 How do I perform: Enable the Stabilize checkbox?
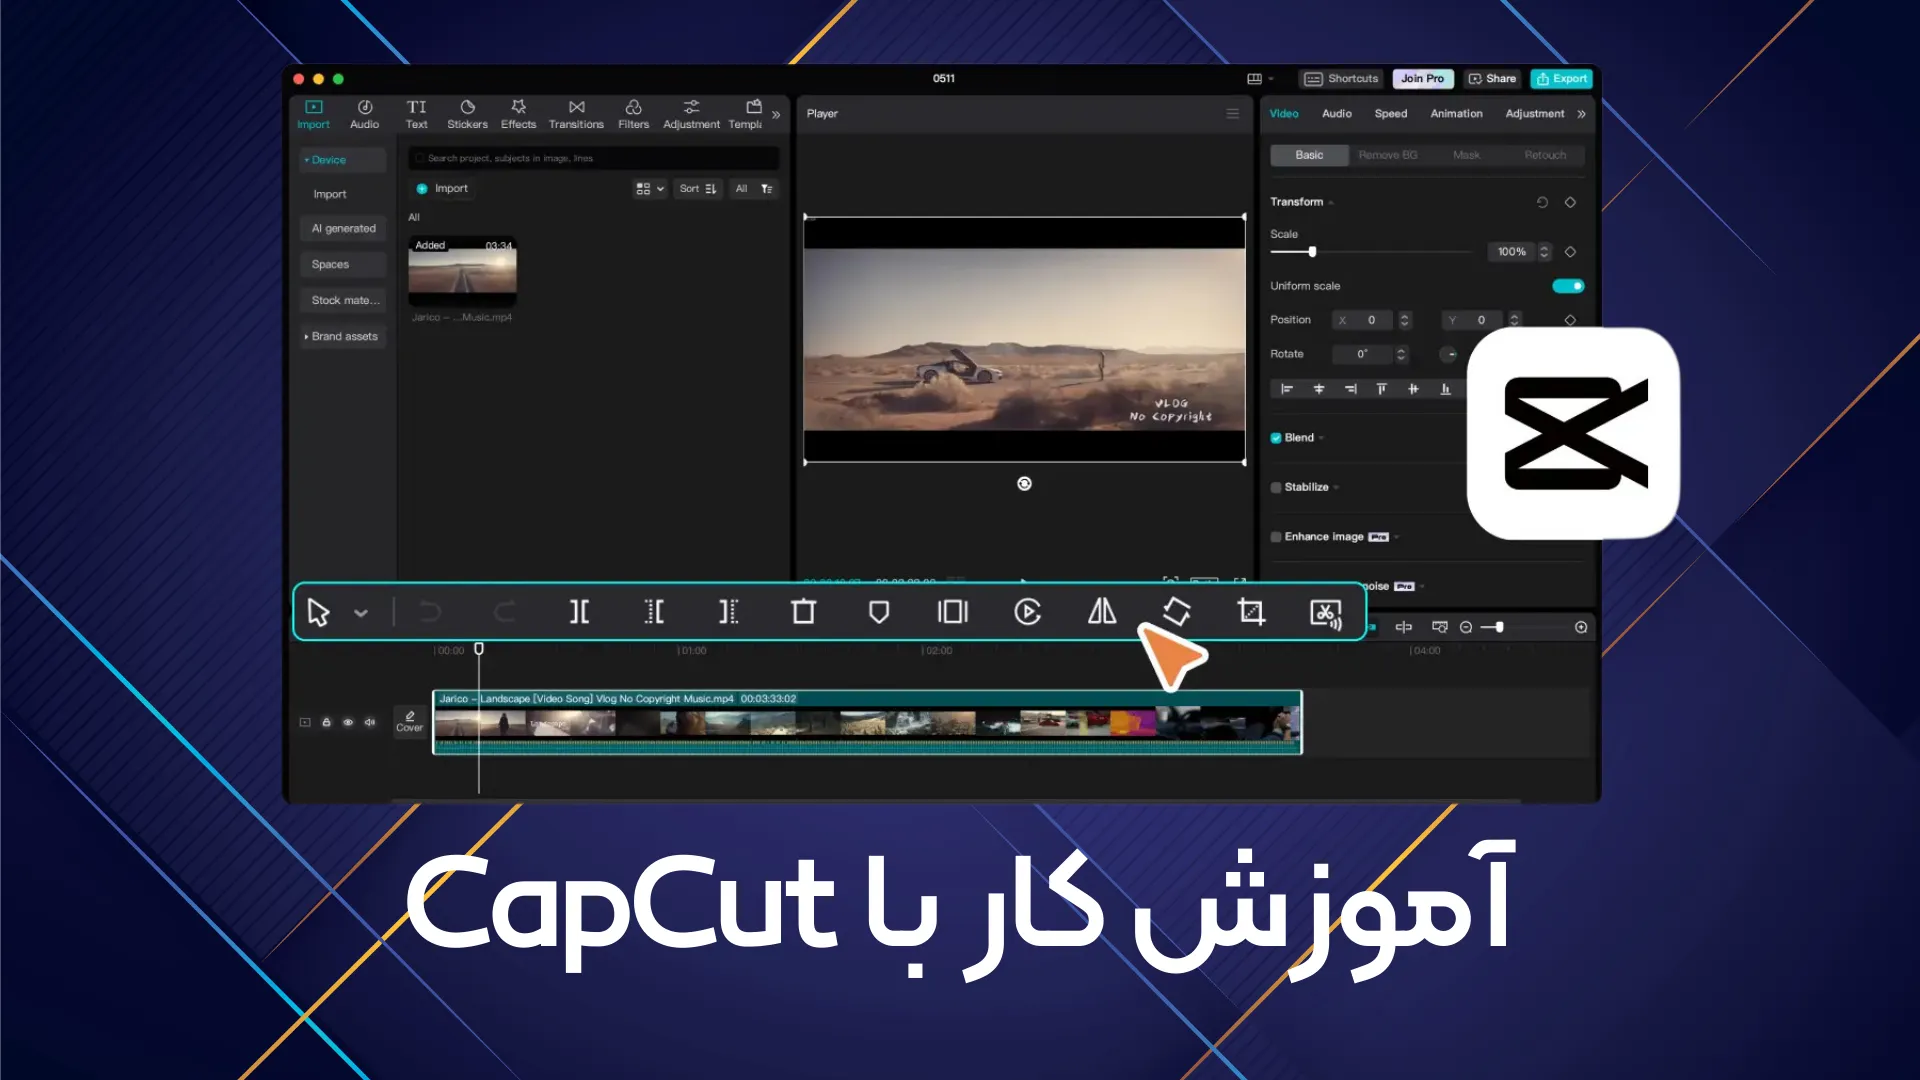pos(1276,487)
